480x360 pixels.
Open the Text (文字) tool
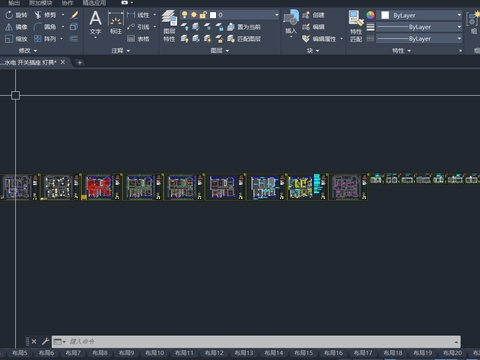pyautogui.click(x=95, y=23)
